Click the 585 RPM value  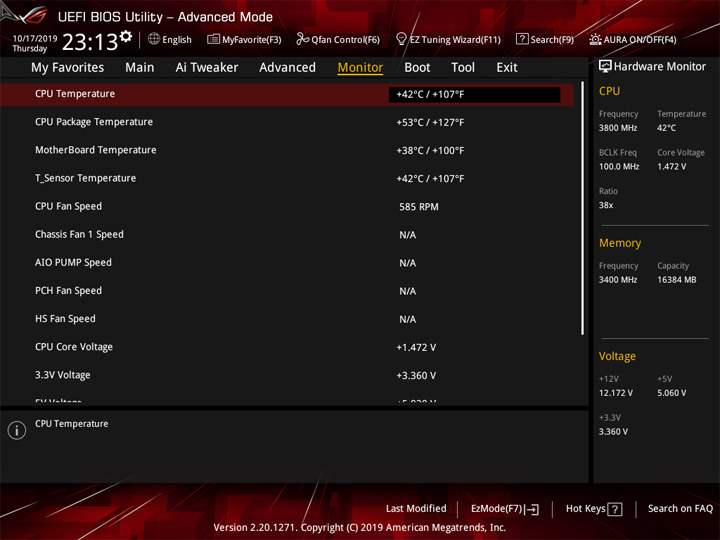(x=419, y=207)
